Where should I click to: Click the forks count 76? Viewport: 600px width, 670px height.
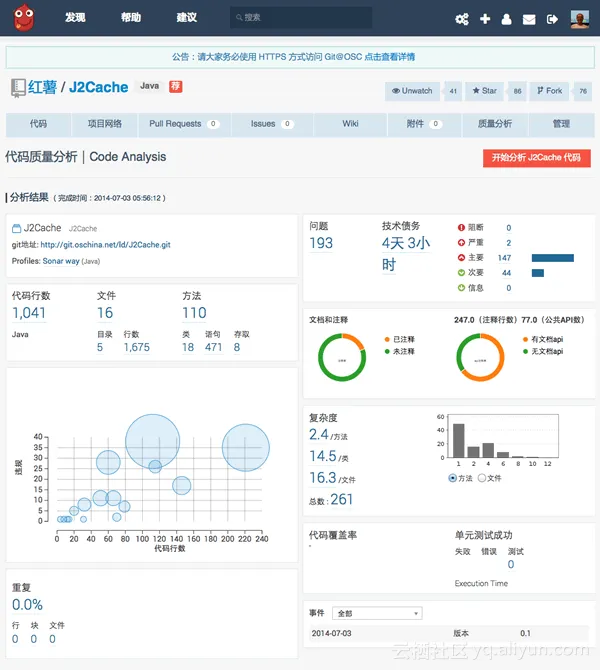coord(583,91)
